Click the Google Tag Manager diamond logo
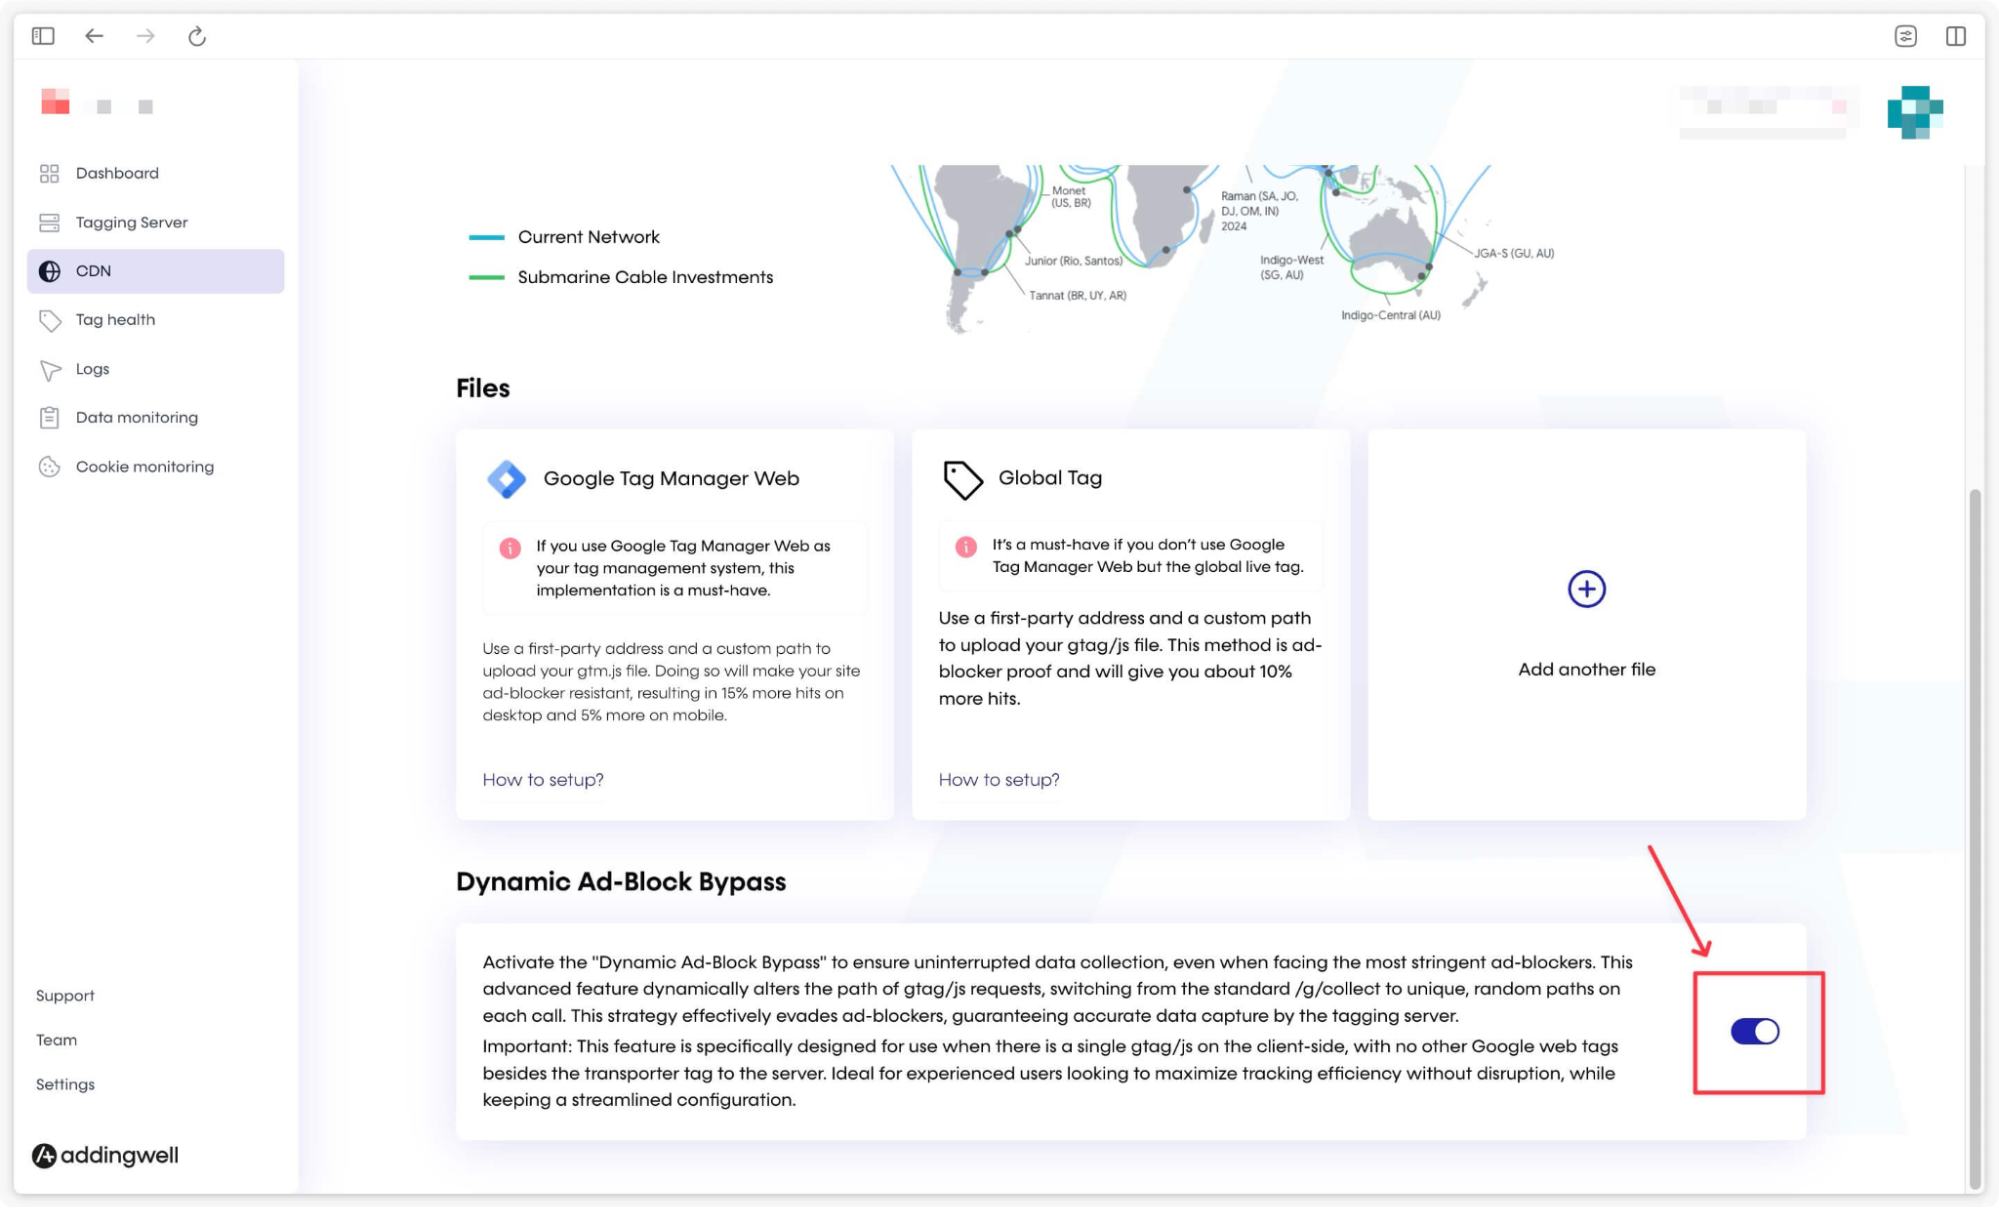The image size is (1999, 1208). pyautogui.click(x=506, y=479)
